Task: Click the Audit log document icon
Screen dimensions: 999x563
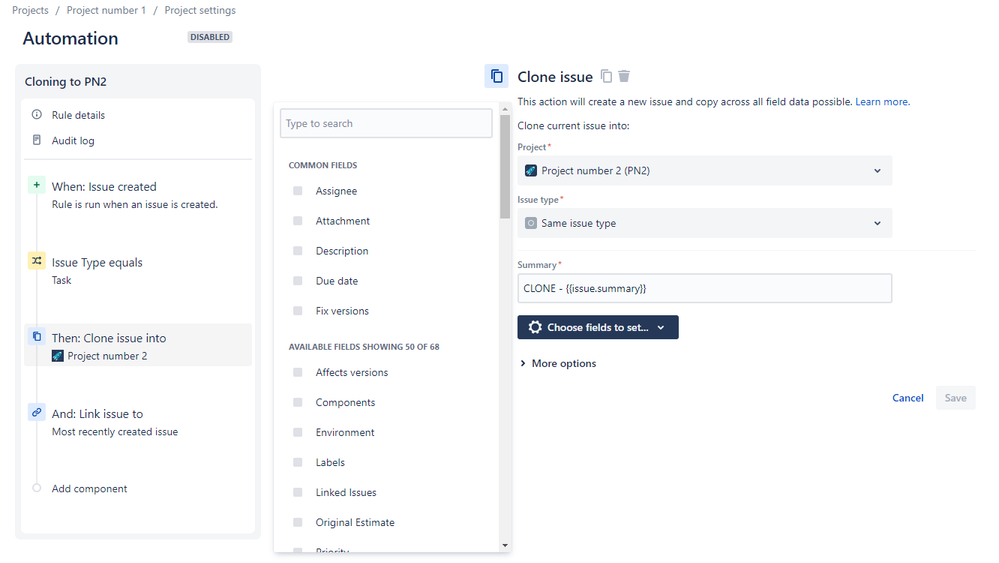Action: 37,140
